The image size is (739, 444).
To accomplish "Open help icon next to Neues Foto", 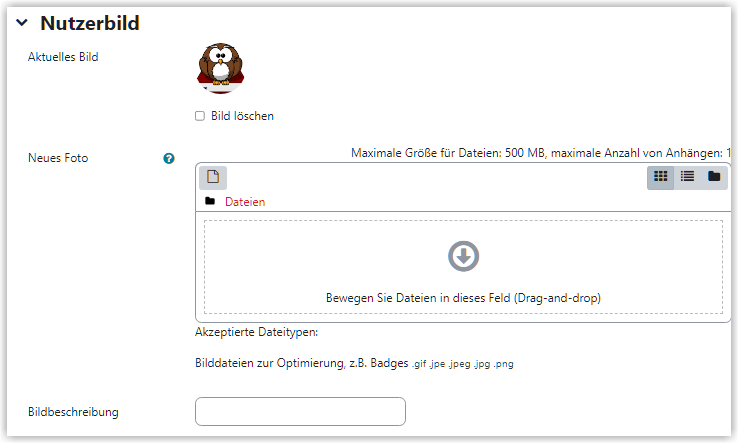I will [x=169, y=158].
